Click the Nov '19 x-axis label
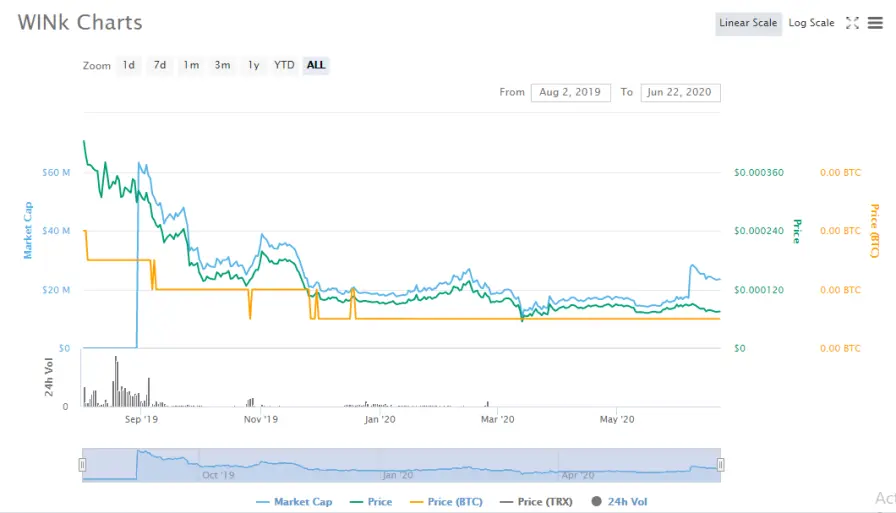The image size is (896, 513). (261, 419)
